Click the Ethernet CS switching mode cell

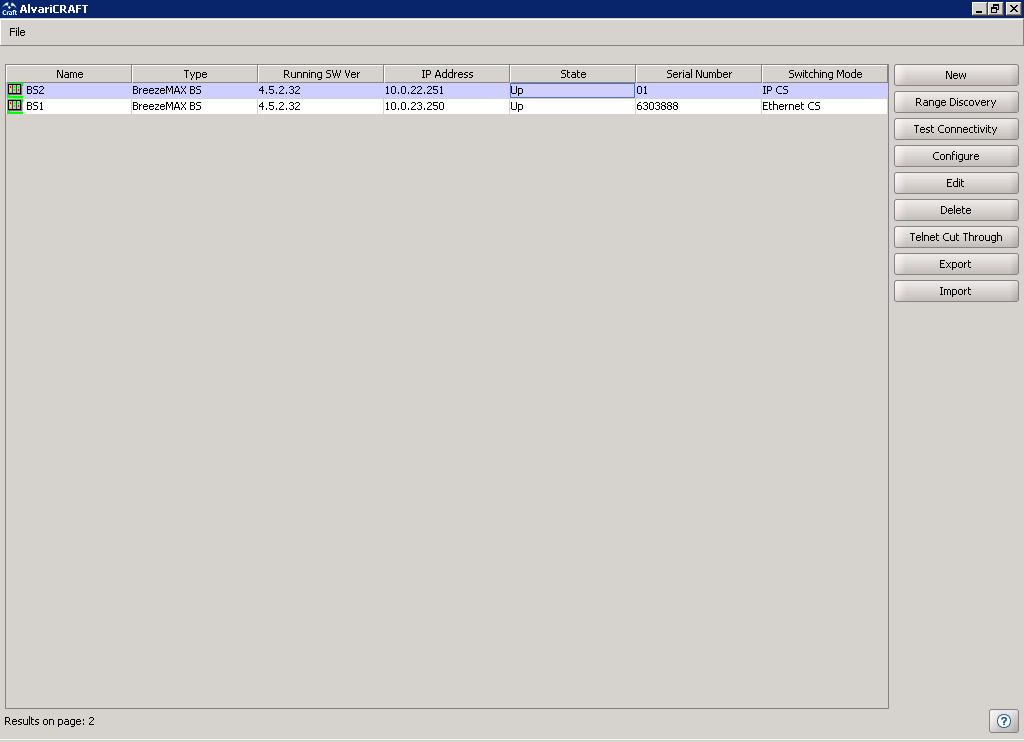[x=825, y=106]
